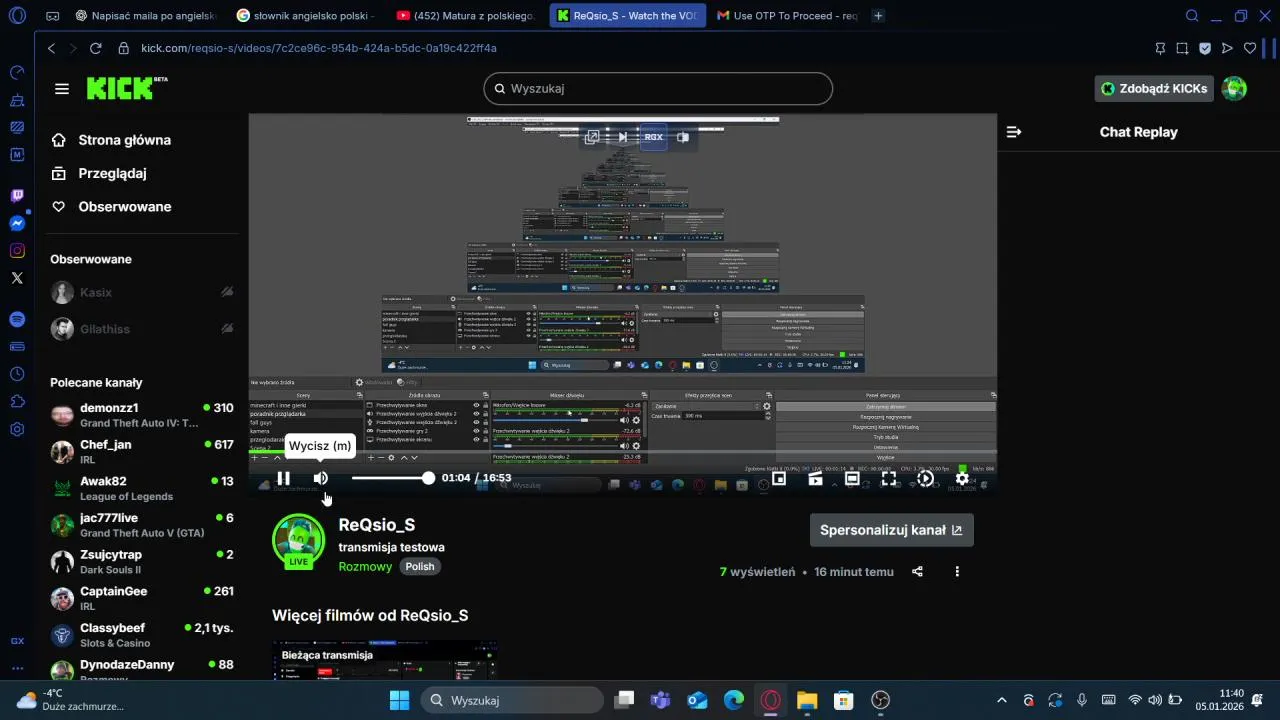Screen dimensions: 1280x720
Task: Open Spotify player in Opera sidebar
Action: pyautogui.click(x=17, y=319)
